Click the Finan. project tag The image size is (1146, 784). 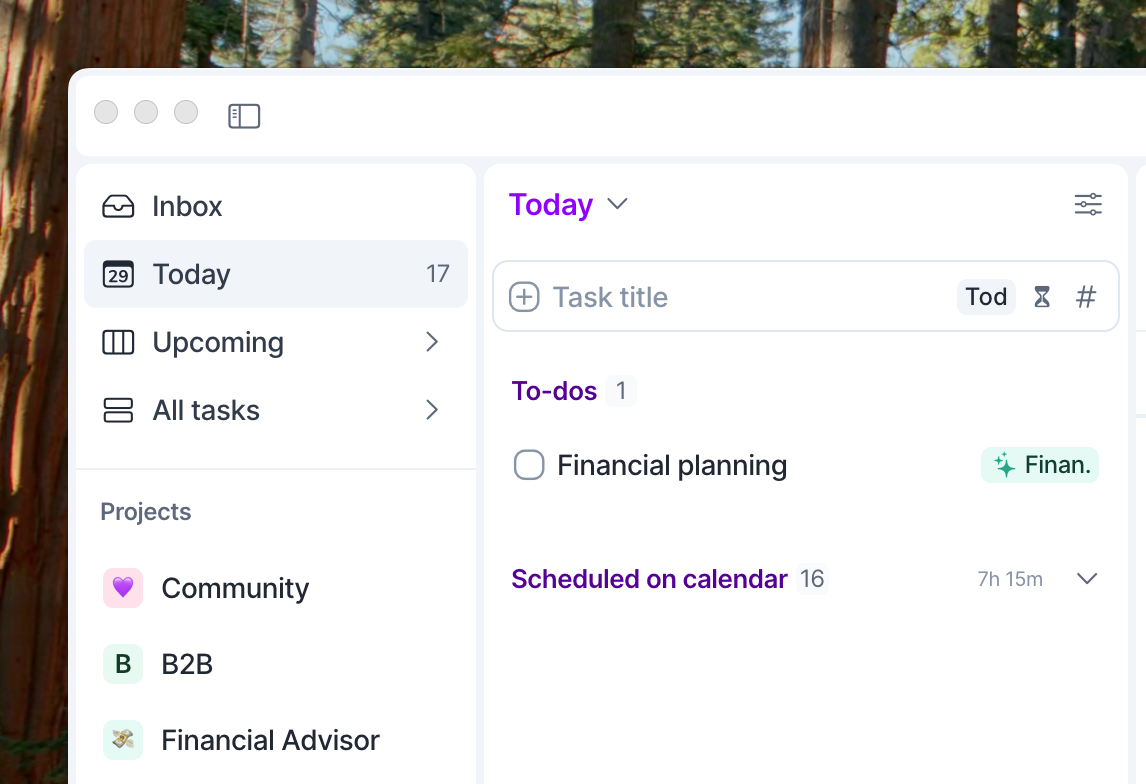1040,465
